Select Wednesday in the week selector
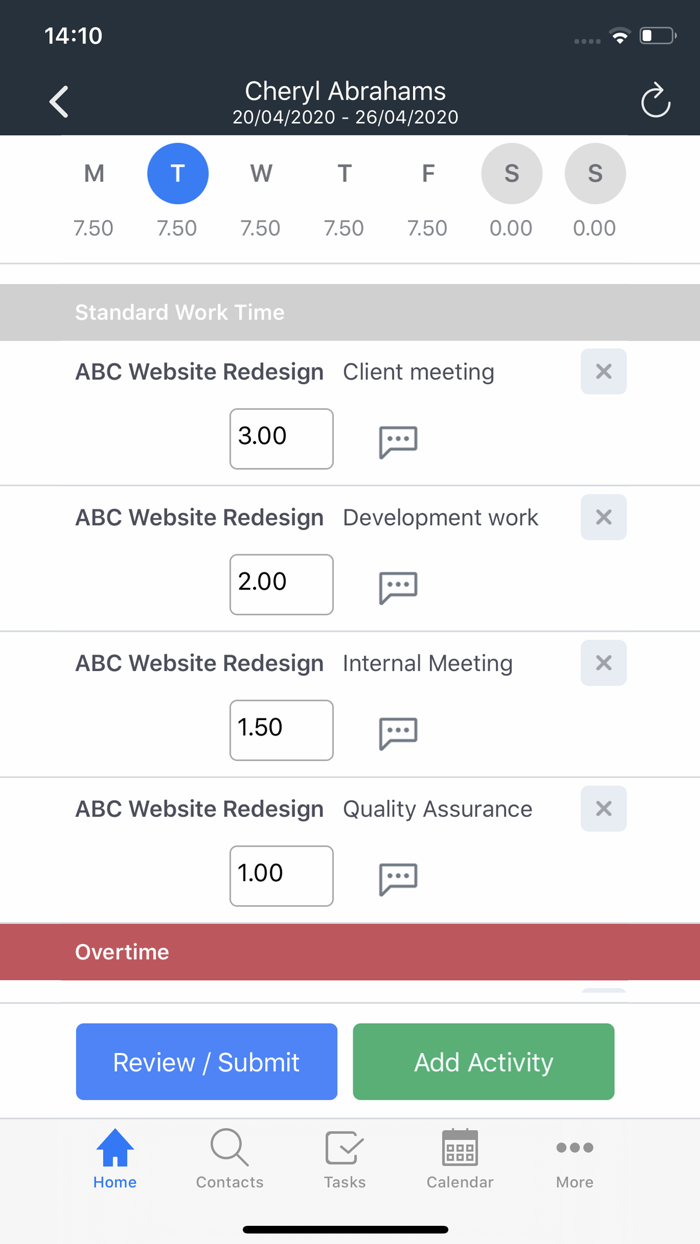700x1244 pixels. coord(261,174)
